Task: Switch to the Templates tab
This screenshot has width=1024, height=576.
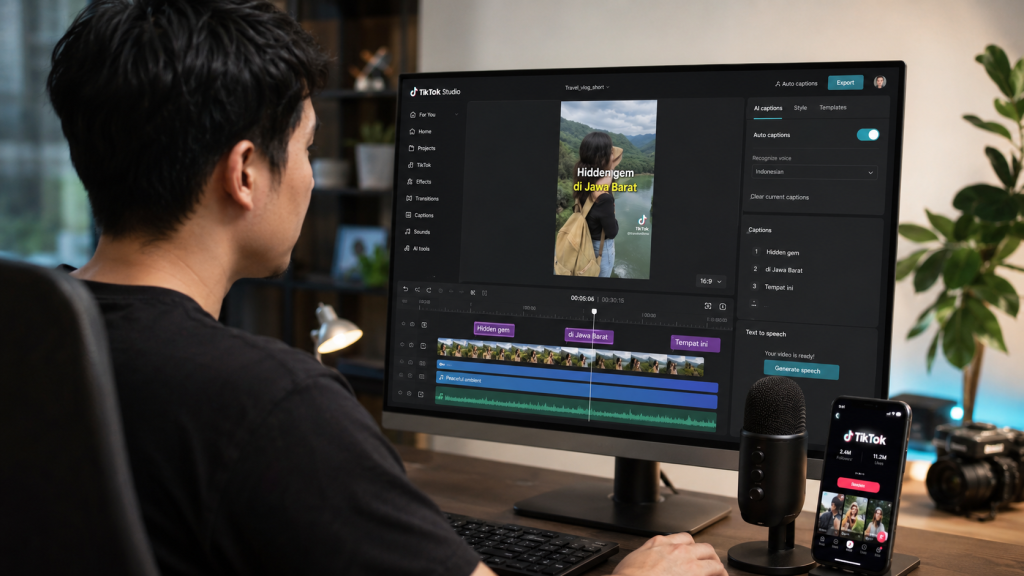Action: point(833,108)
